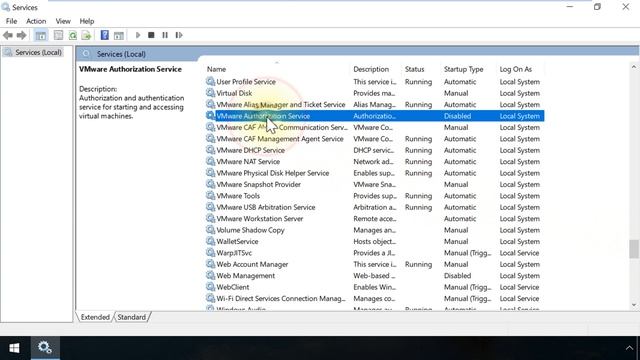
Task: Click gear icon beside VMware Snapshot Provider
Action: [x=210, y=184]
